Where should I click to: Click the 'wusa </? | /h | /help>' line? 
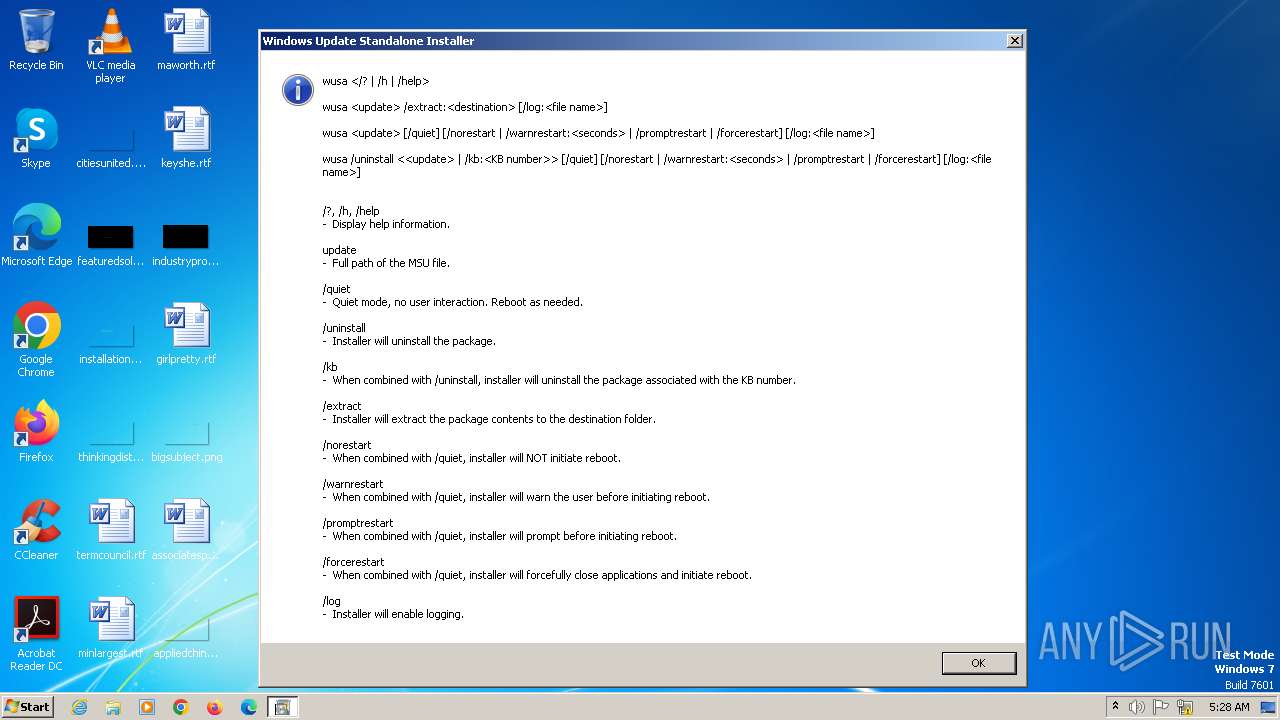[375, 81]
